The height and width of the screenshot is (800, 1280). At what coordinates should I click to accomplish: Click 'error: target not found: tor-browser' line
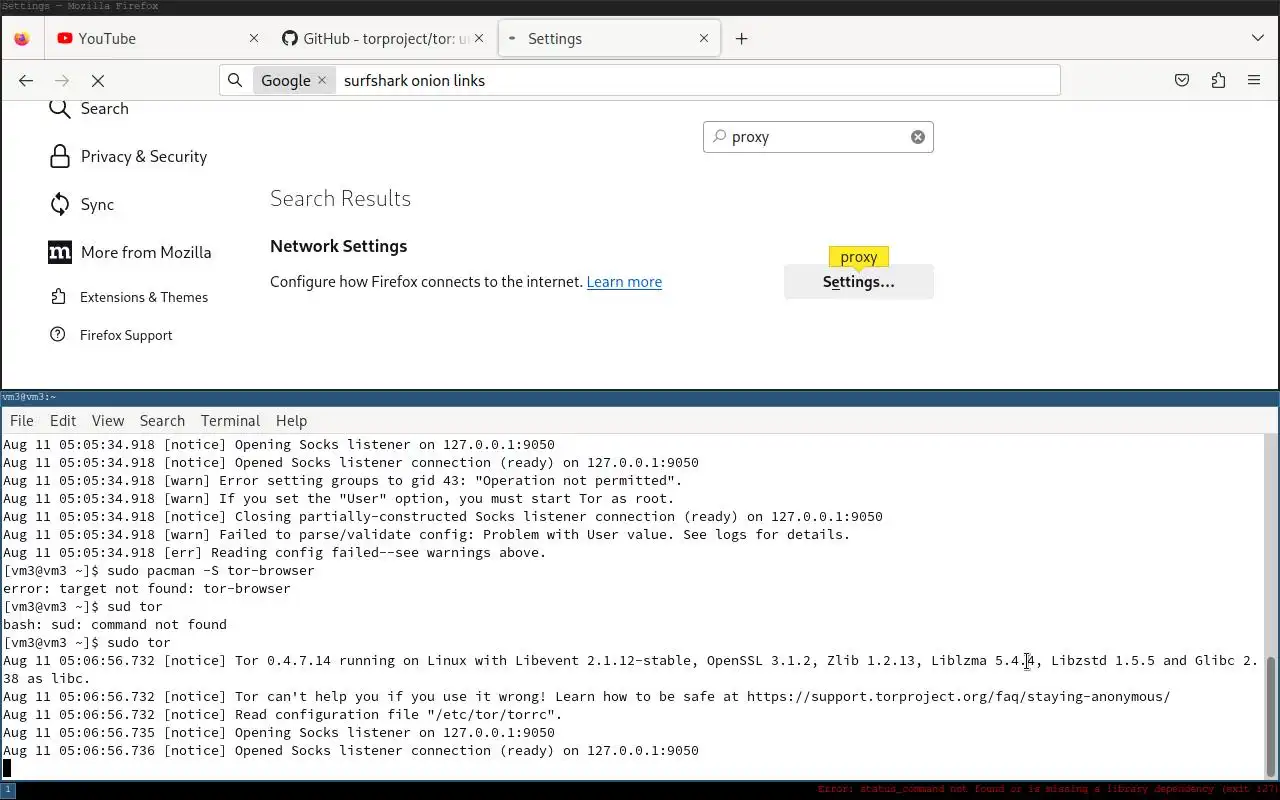pos(147,588)
